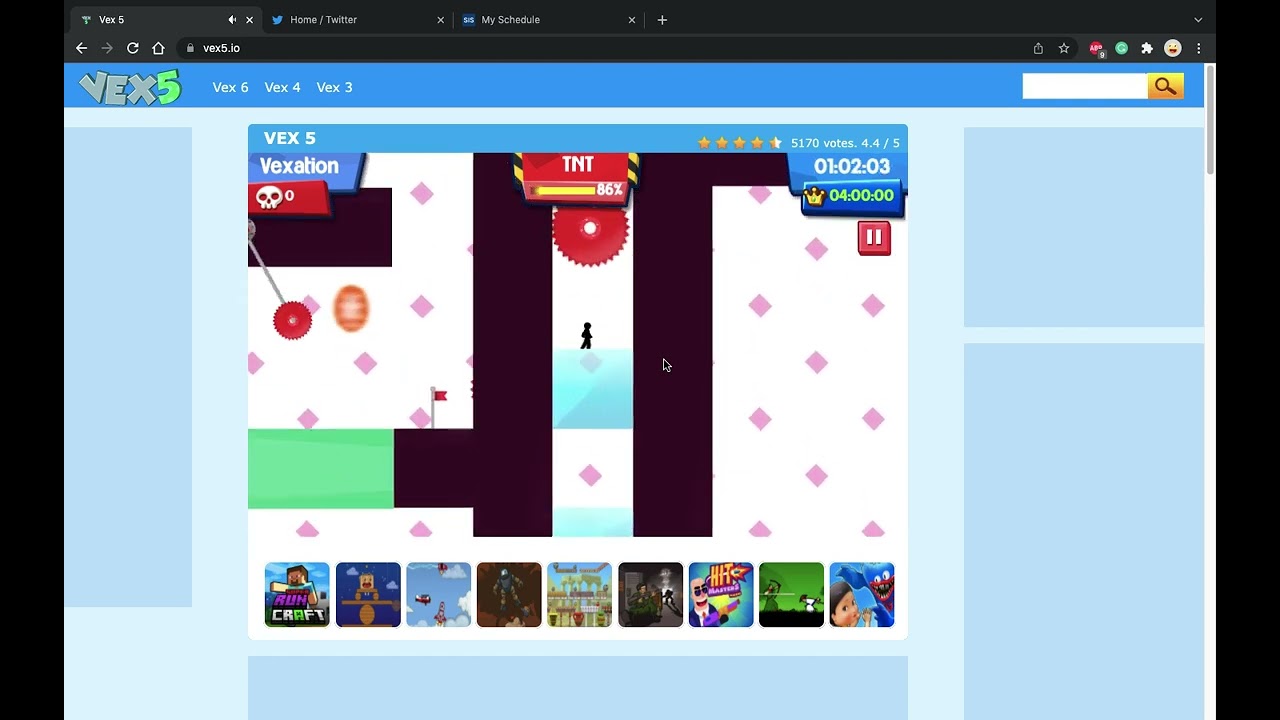This screenshot has width=1280, height=720.
Task: Click the browser forward arrow
Action: (x=107, y=48)
